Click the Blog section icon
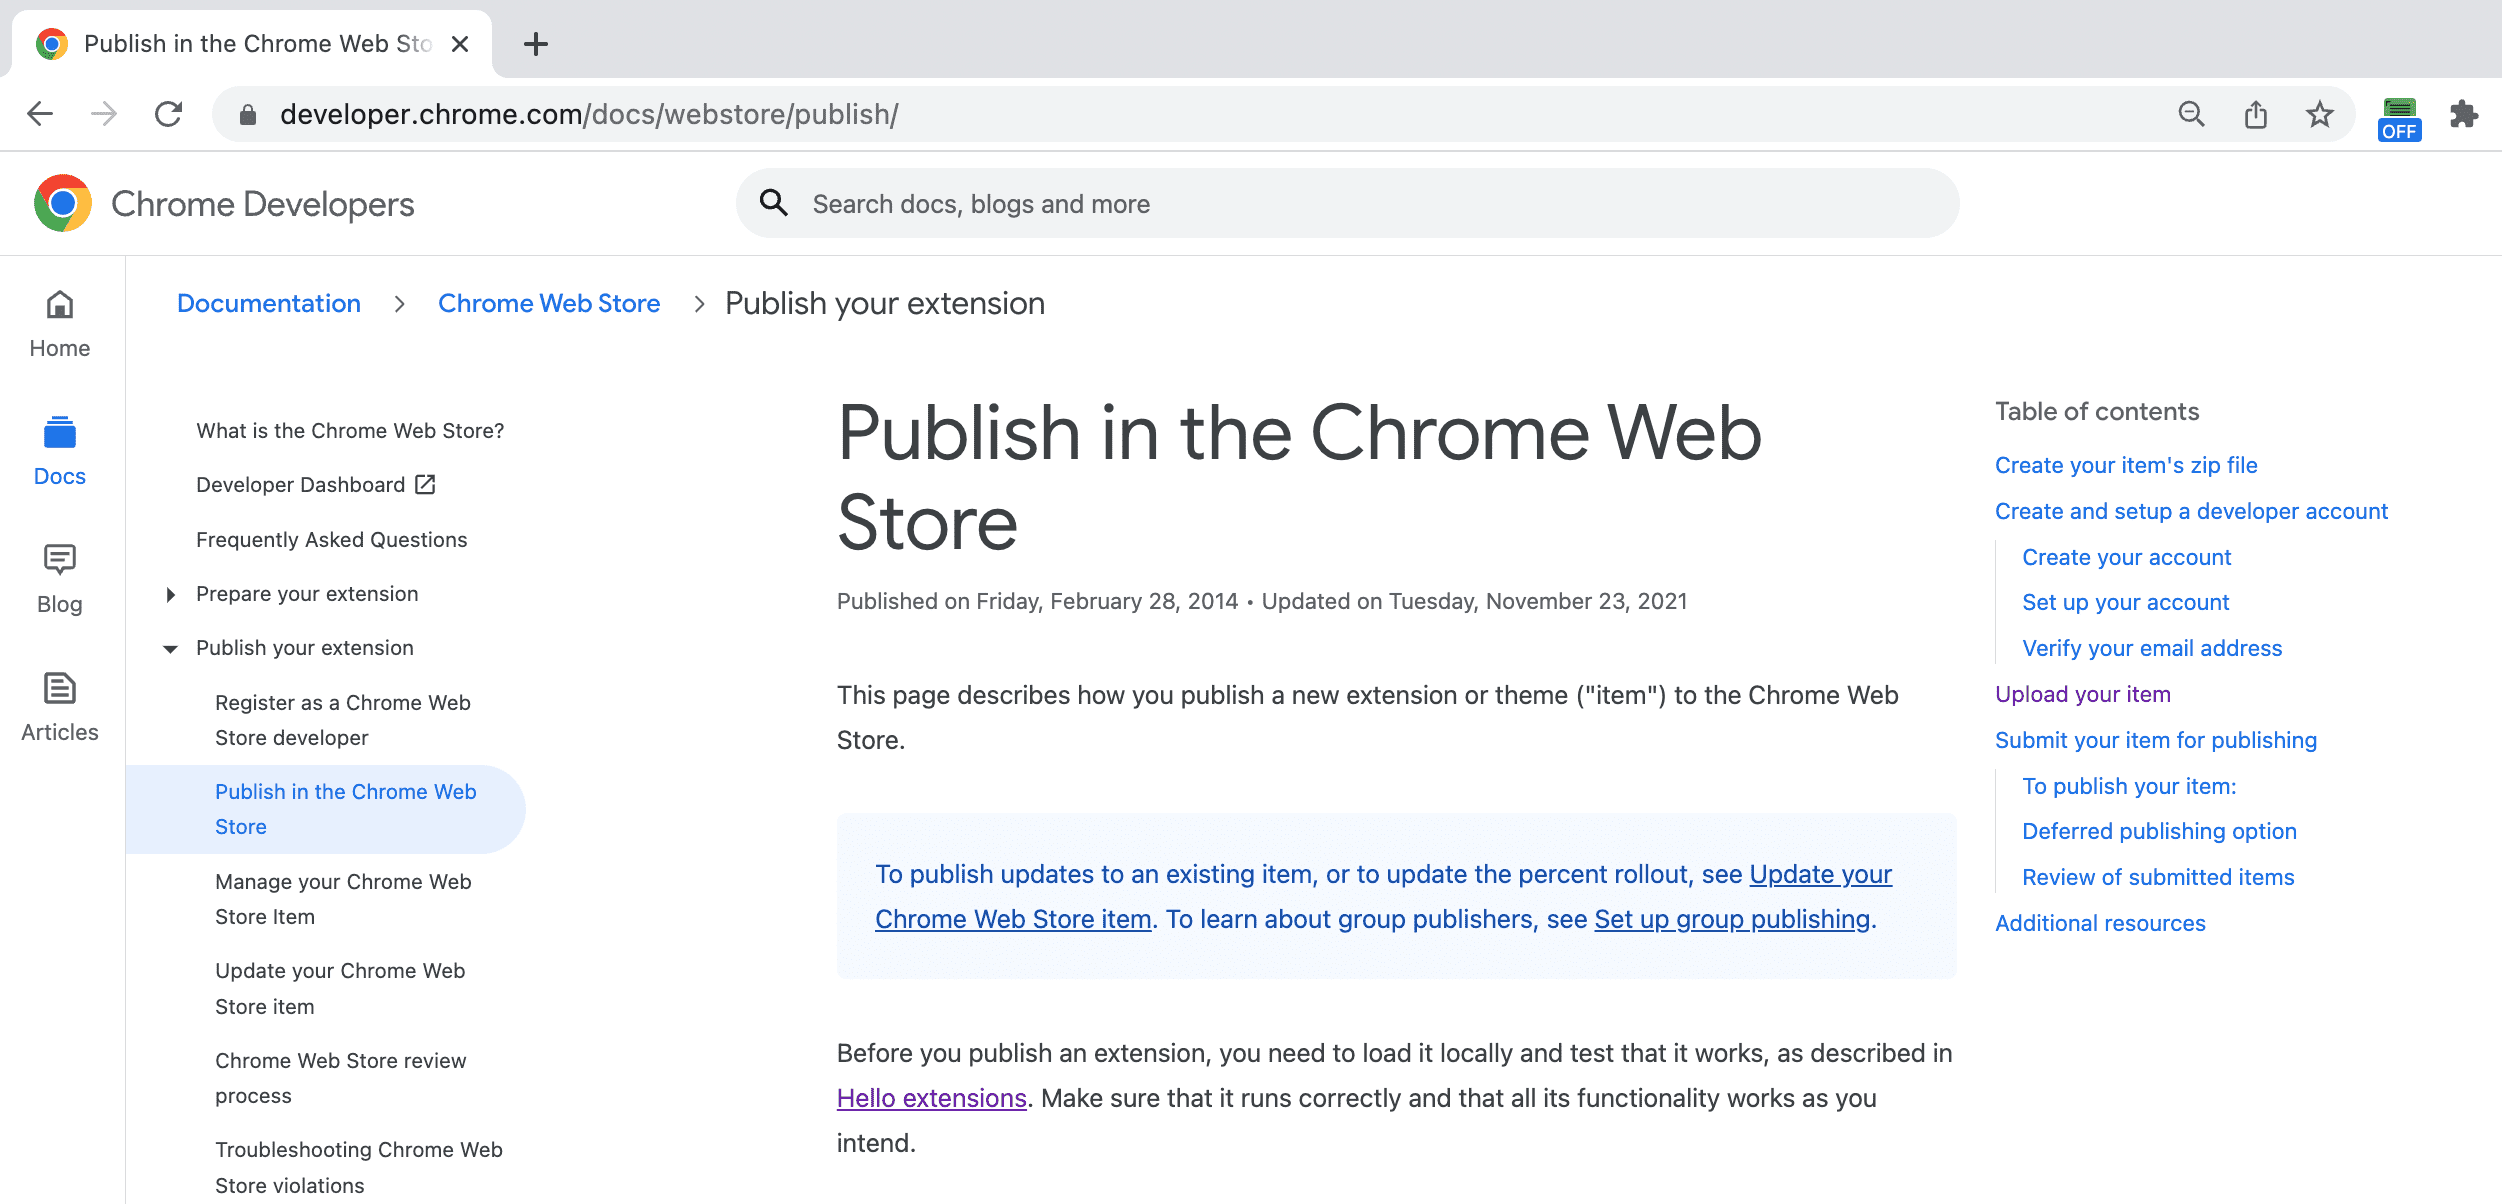This screenshot has width=2502, height=1204. coord(61,558)
